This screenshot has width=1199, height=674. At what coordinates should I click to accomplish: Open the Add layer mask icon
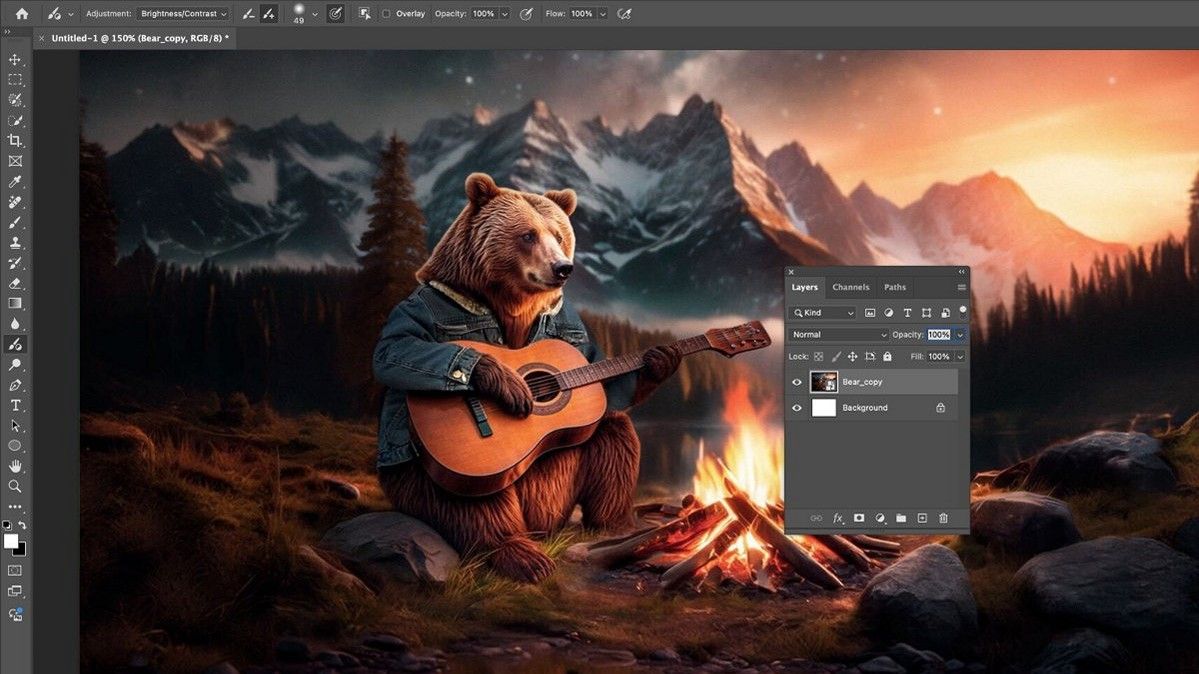pos(859,518)
